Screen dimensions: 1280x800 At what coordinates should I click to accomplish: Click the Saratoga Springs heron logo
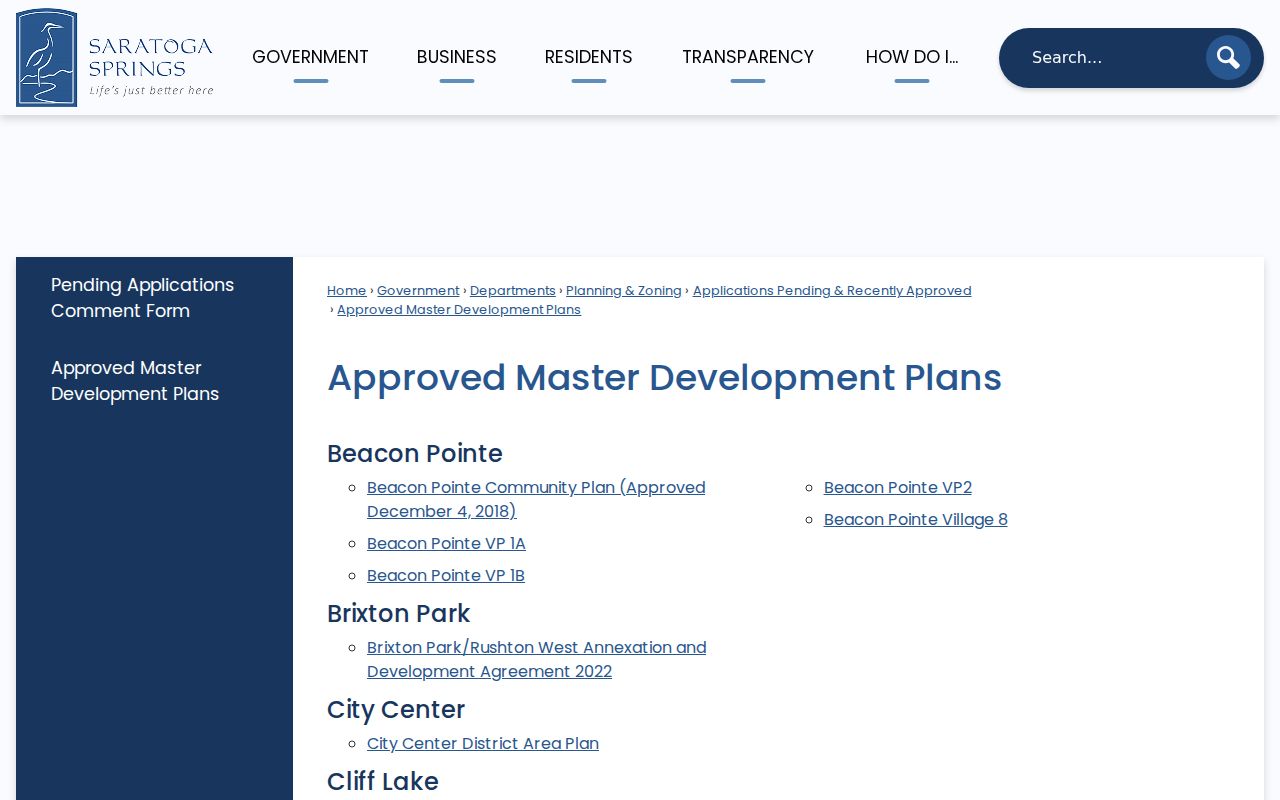click(x=115, y=57)
